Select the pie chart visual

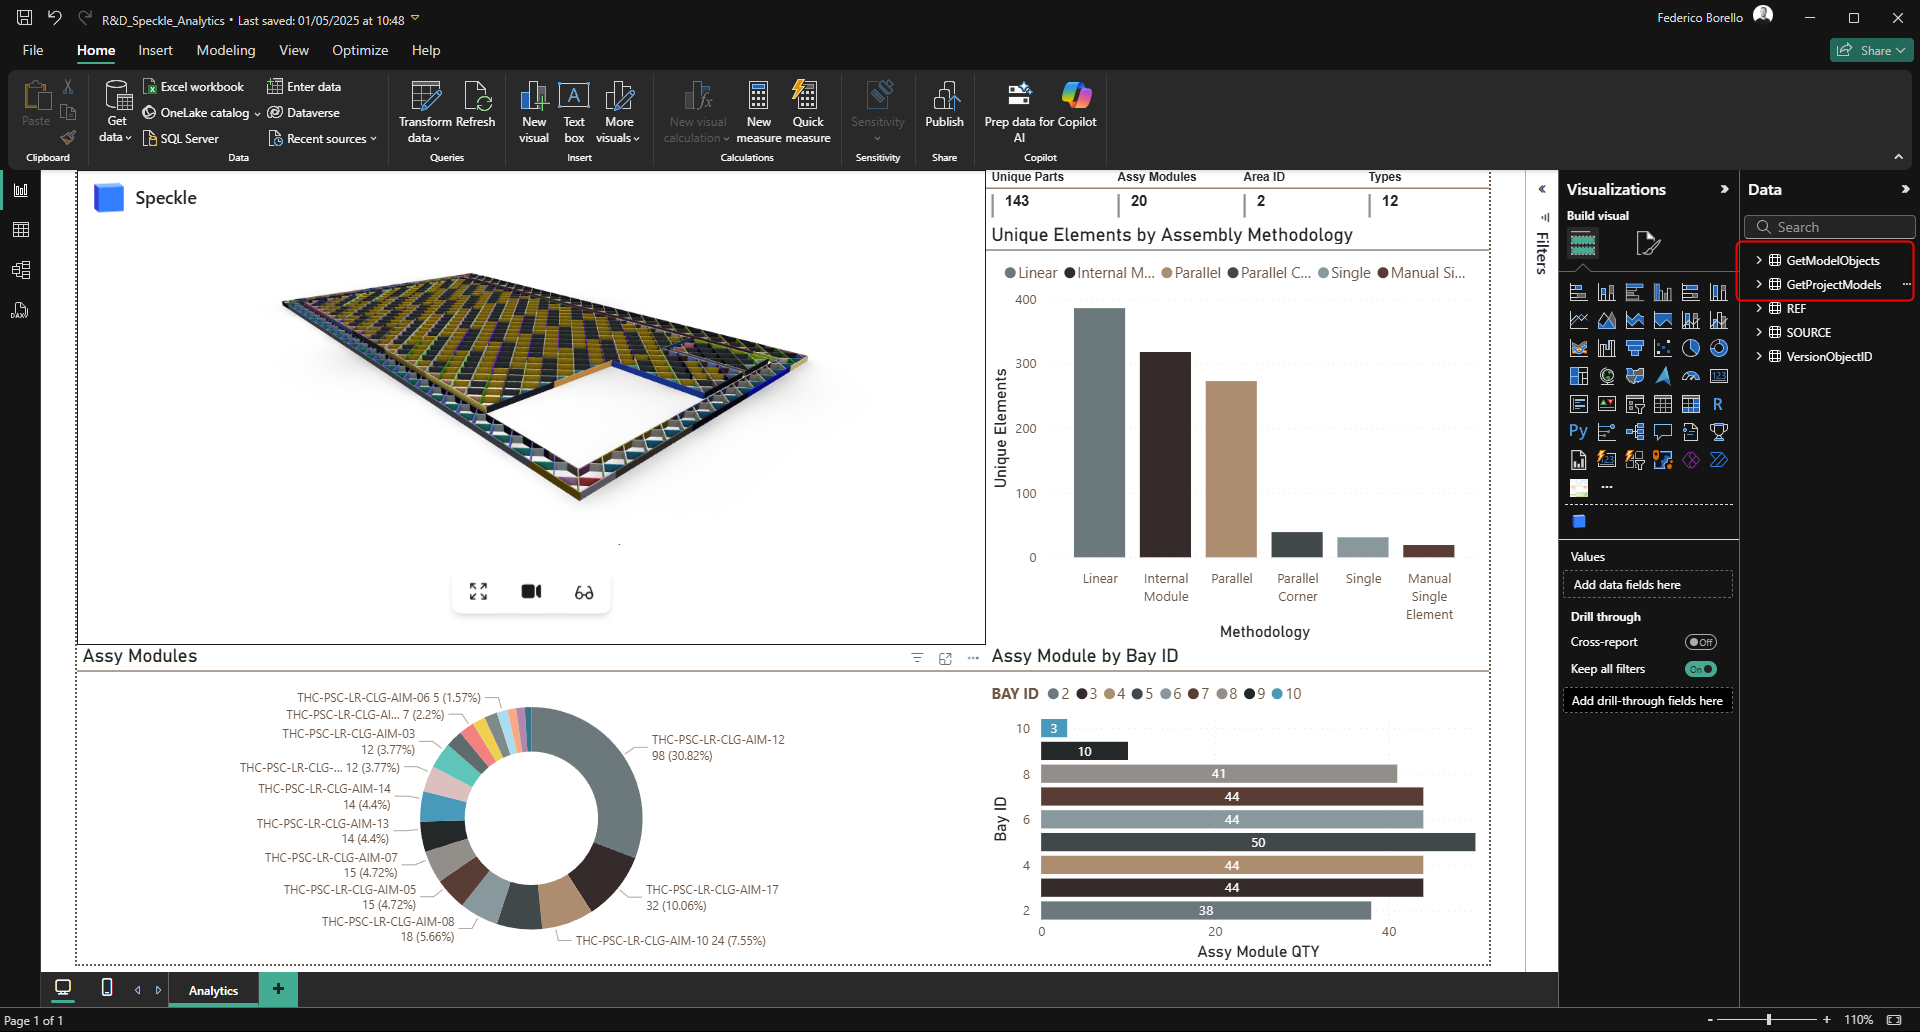1691,348
